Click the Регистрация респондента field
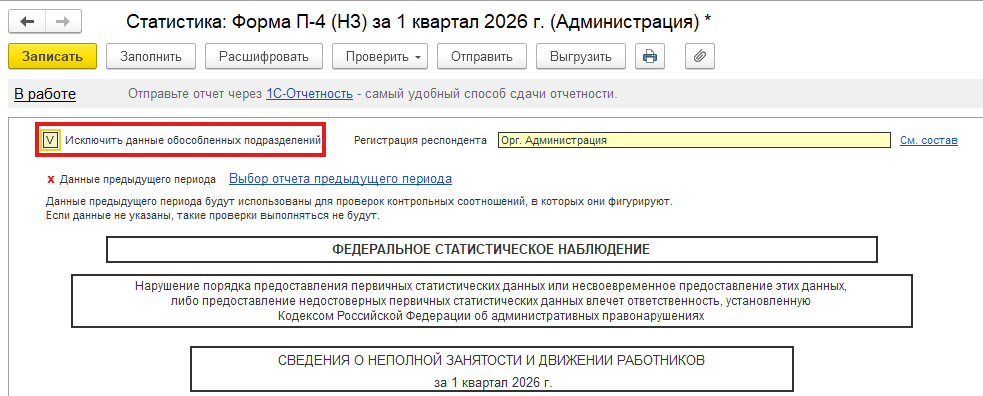 tap(694, 140)
